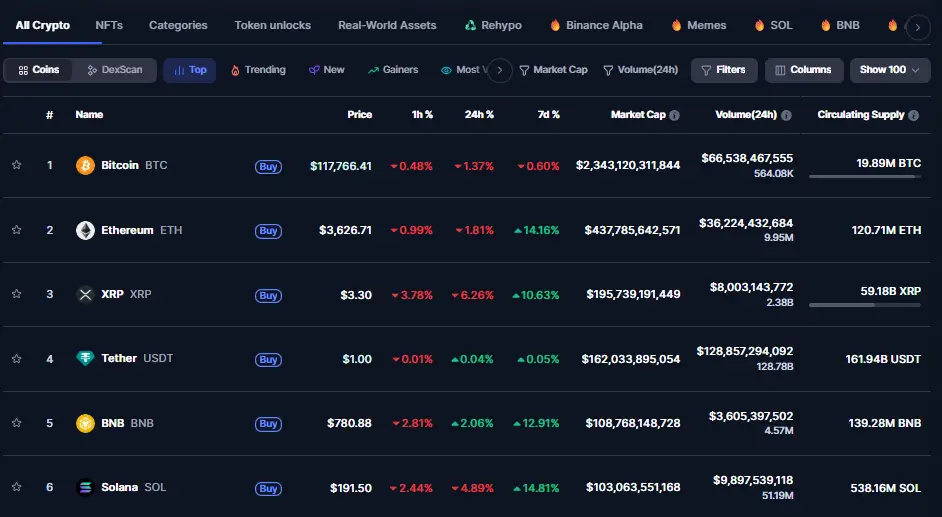Click Buy in Solana row
Viewport: 942px width, 517px height.
click(x=268, y=488)
